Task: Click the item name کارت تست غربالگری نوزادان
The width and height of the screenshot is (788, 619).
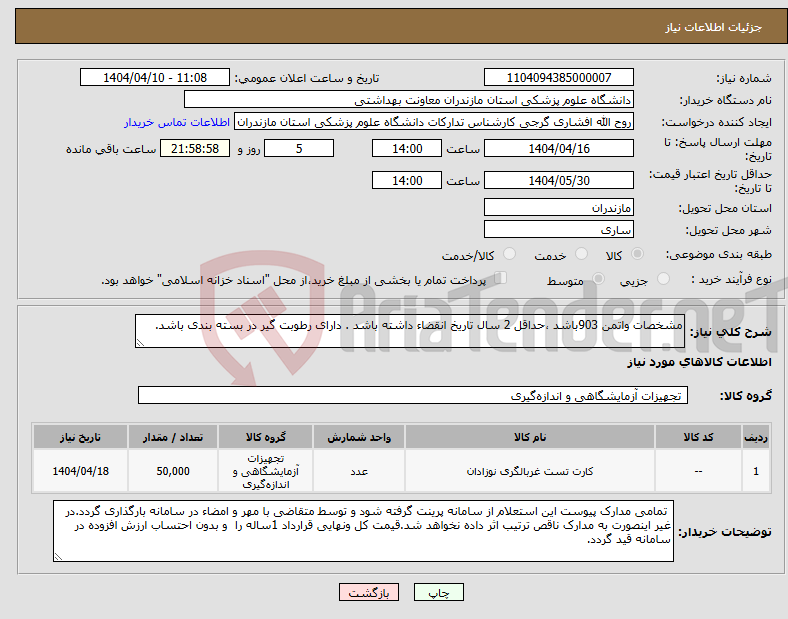Action: (530, 471)
